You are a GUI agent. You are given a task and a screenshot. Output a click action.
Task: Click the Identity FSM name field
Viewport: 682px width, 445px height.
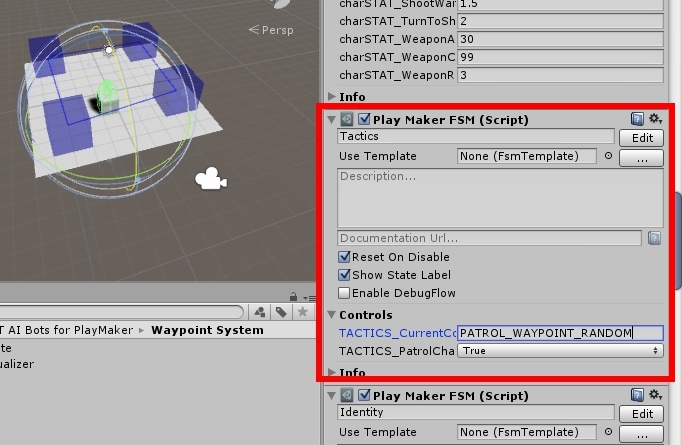(x=476, y=412)
